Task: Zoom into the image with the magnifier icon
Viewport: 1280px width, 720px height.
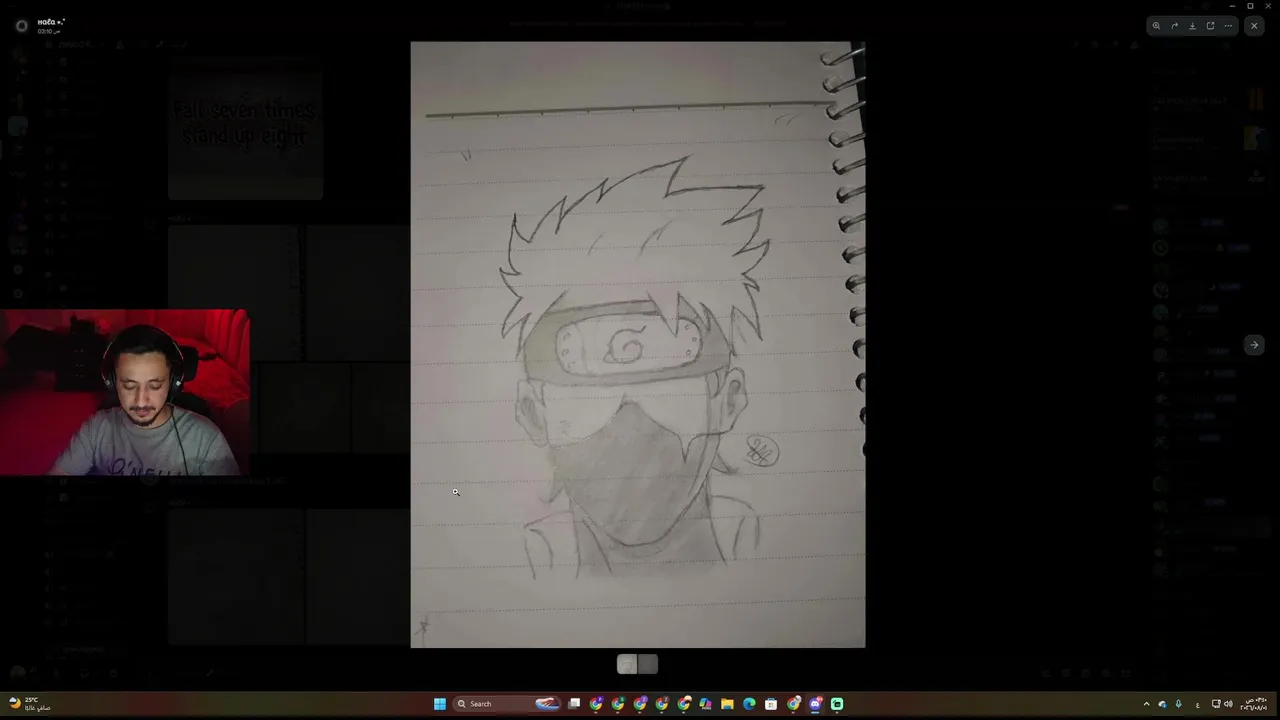Action: pyautogui.click(x=1156, y=26)
